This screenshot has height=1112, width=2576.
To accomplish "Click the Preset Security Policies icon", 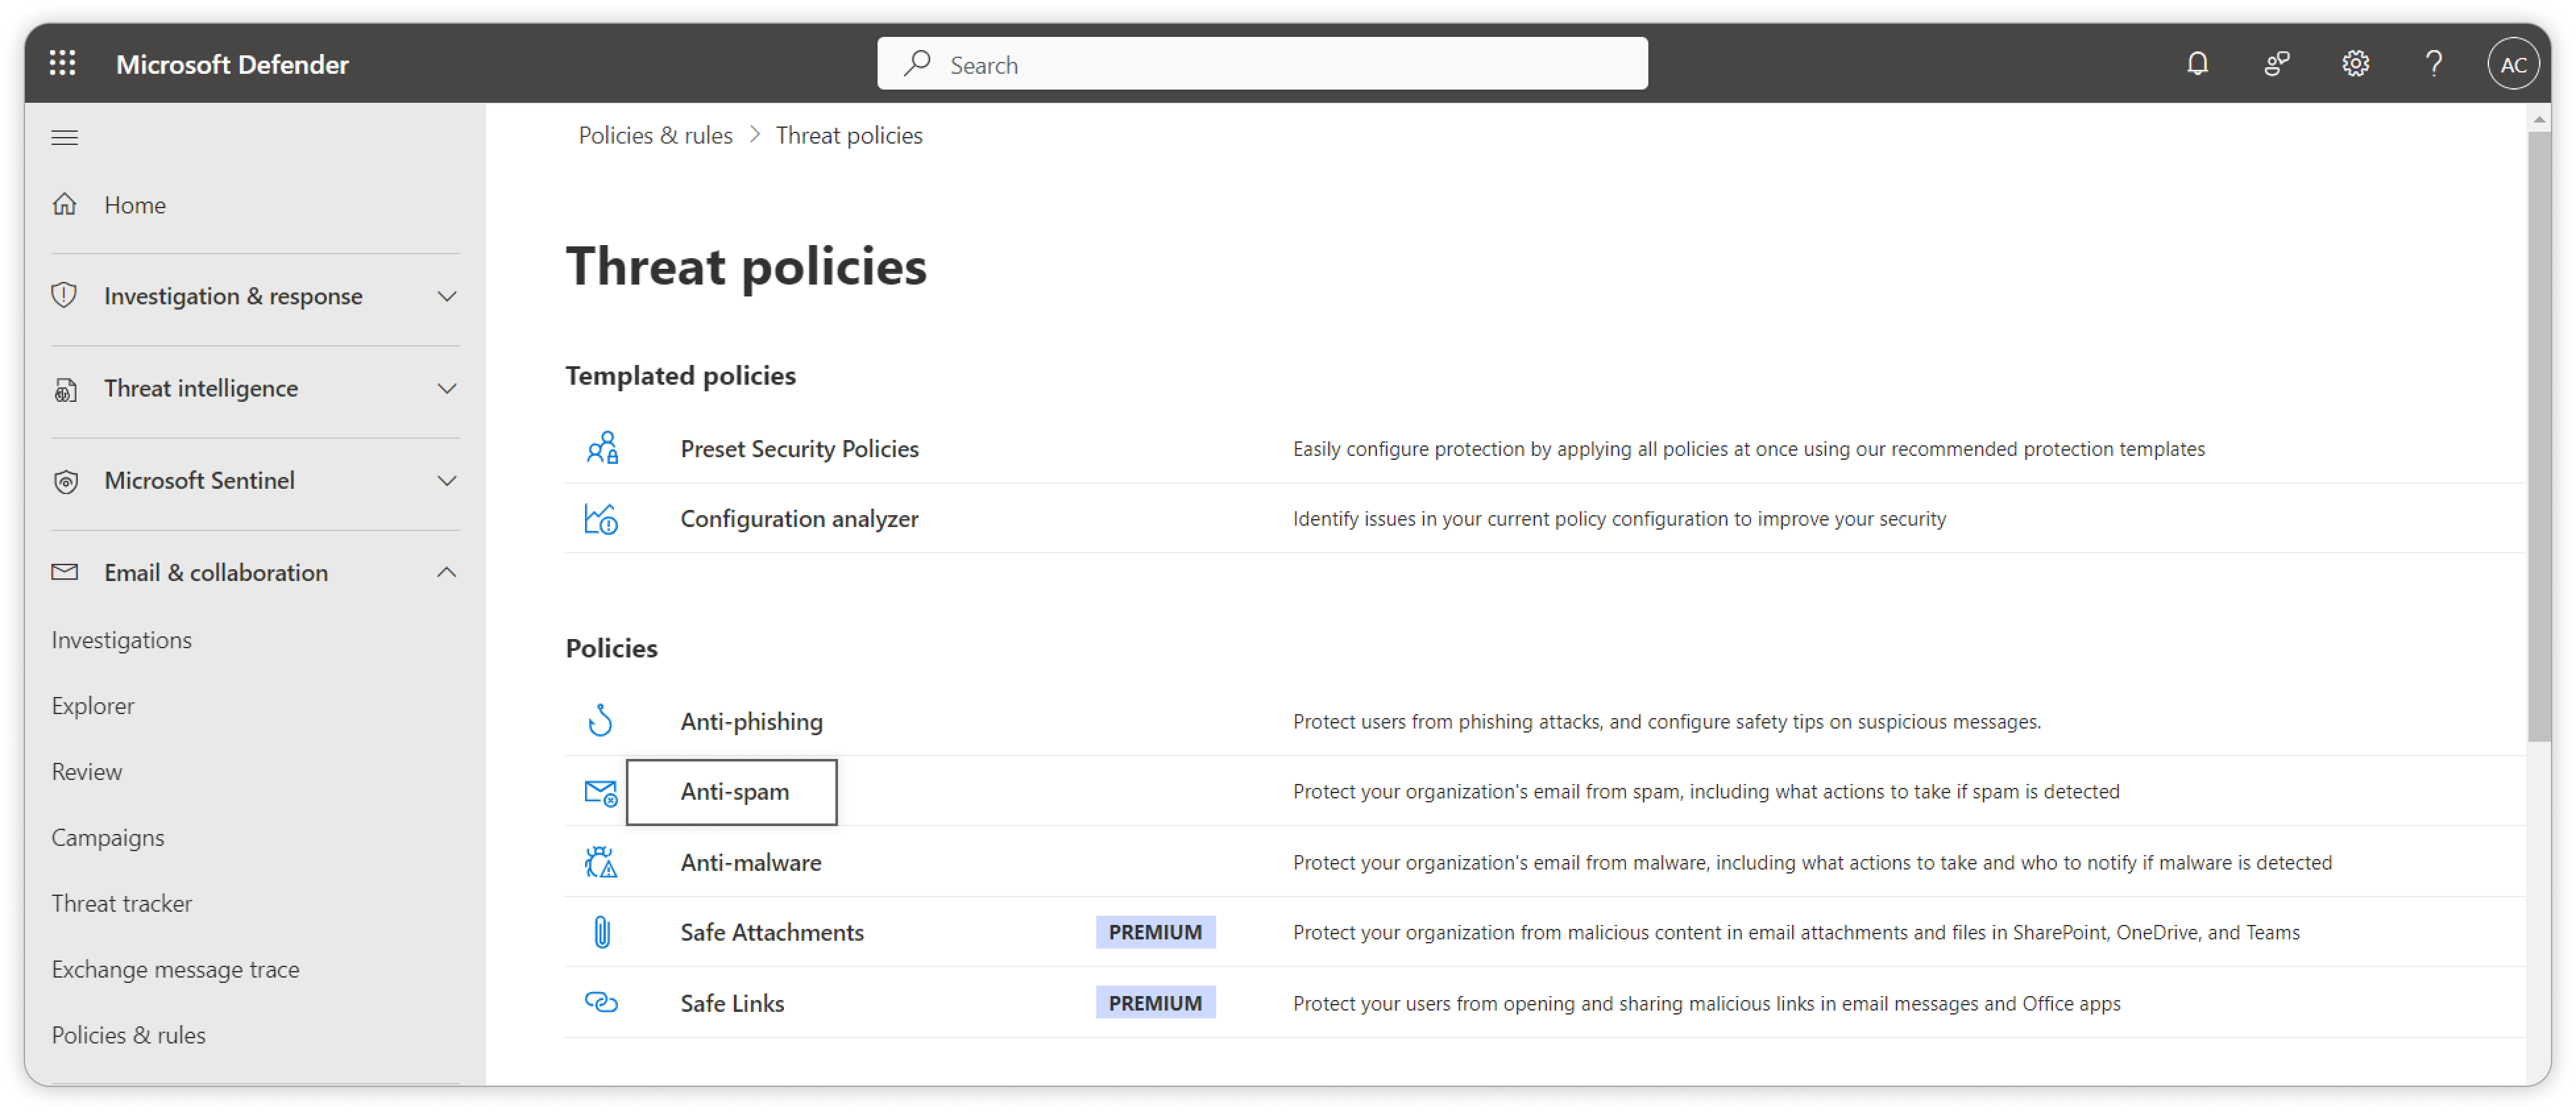I will [x=602, y=448].
